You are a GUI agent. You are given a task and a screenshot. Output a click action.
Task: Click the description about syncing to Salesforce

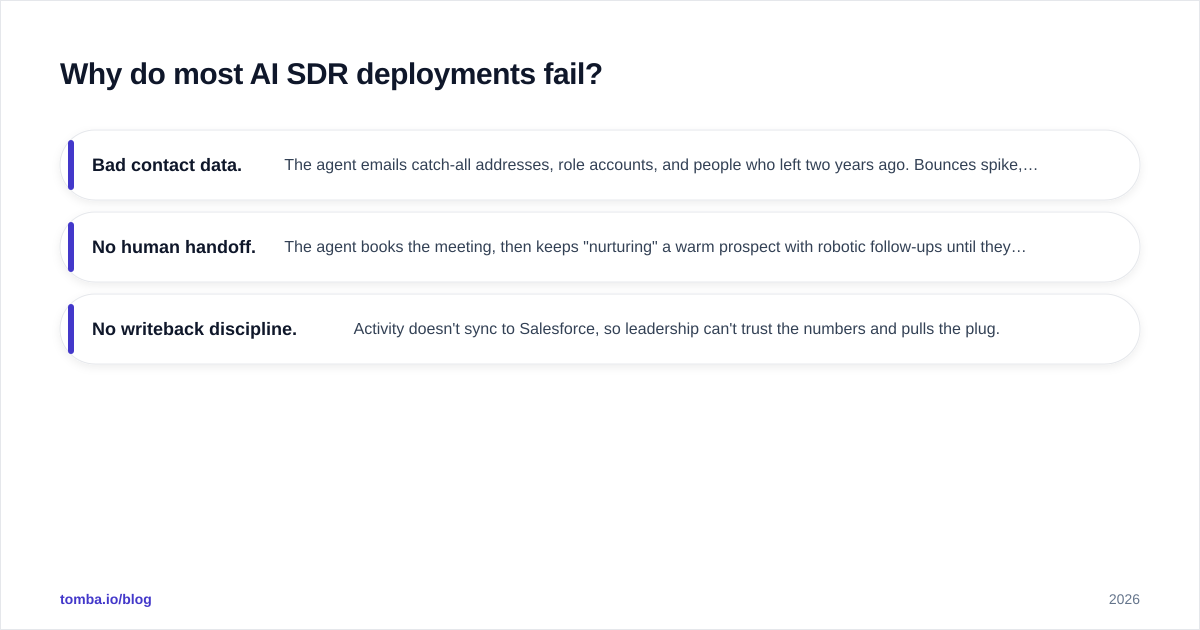click(x=676, y=329)
